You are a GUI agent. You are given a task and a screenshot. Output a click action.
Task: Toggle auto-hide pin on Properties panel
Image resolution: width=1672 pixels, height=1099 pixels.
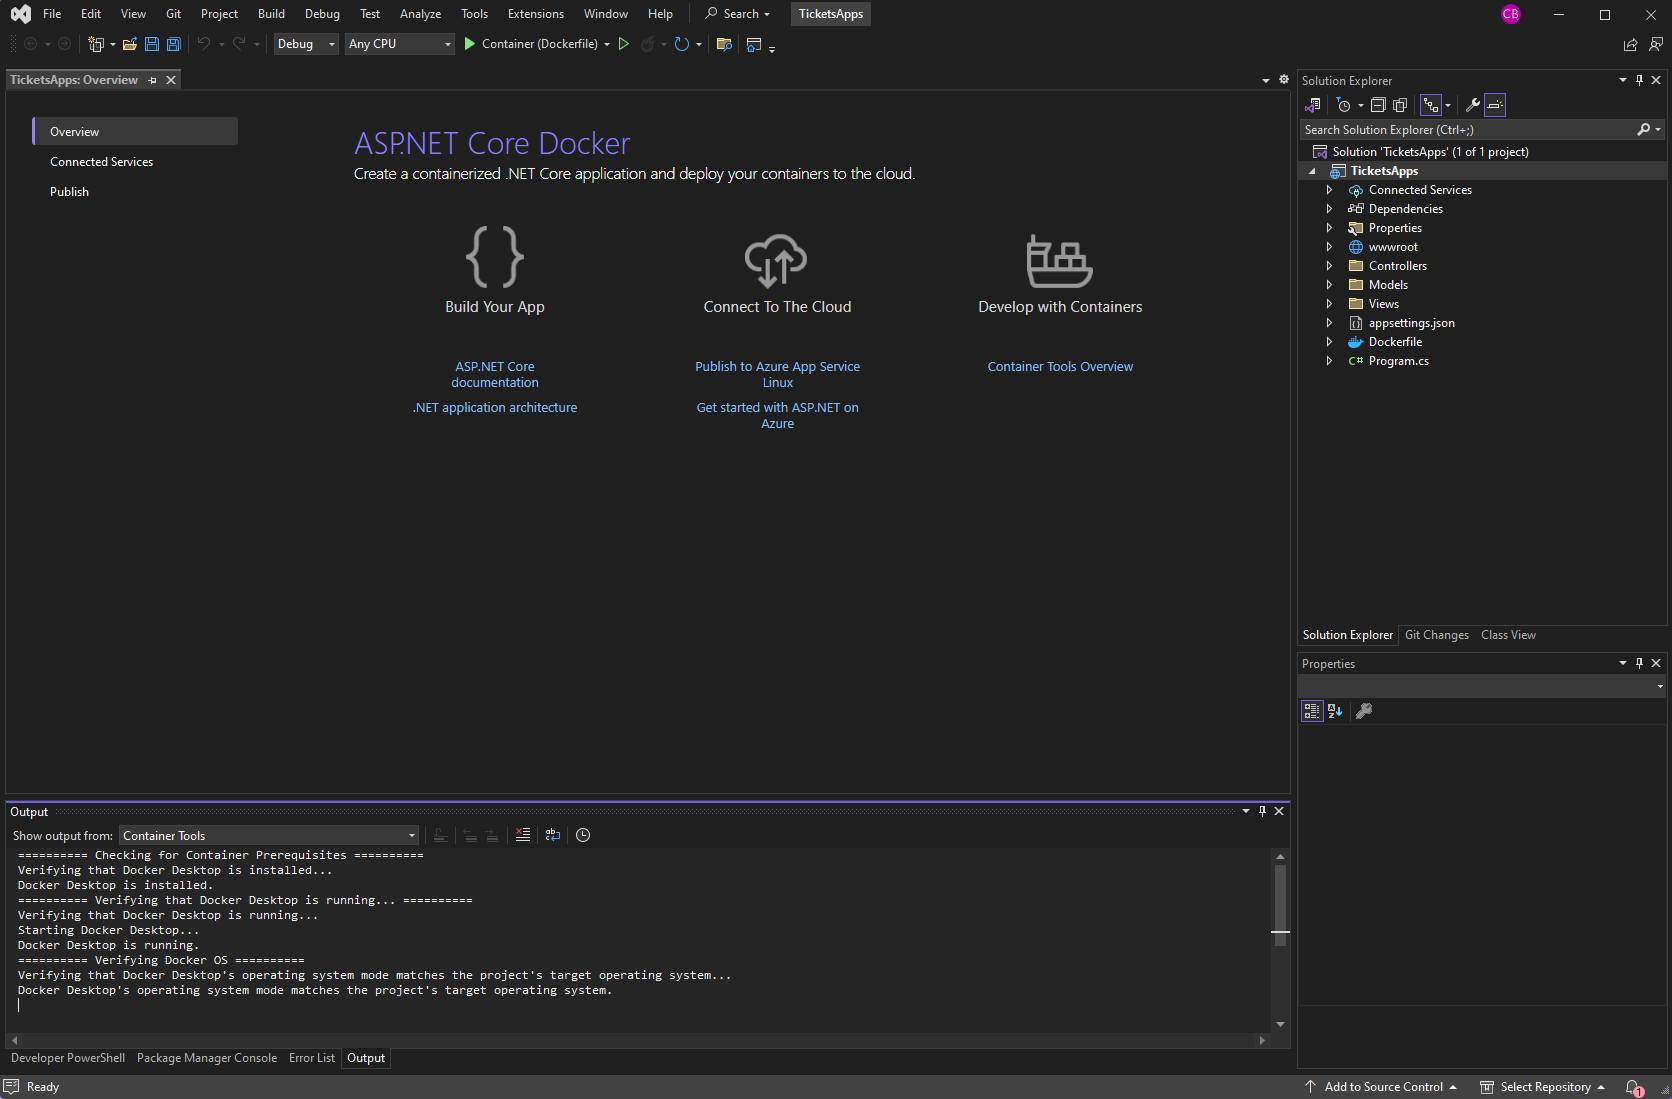coord(1639,663)
